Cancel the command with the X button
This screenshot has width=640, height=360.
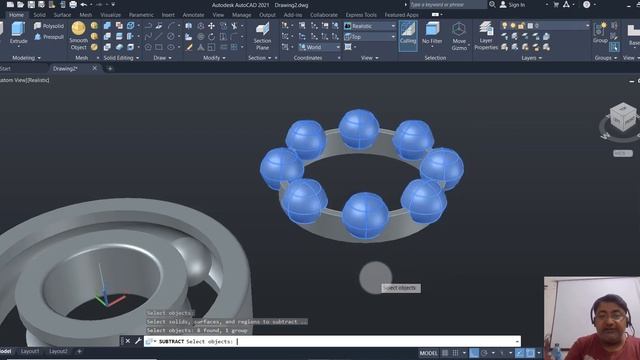click(128, 341)
